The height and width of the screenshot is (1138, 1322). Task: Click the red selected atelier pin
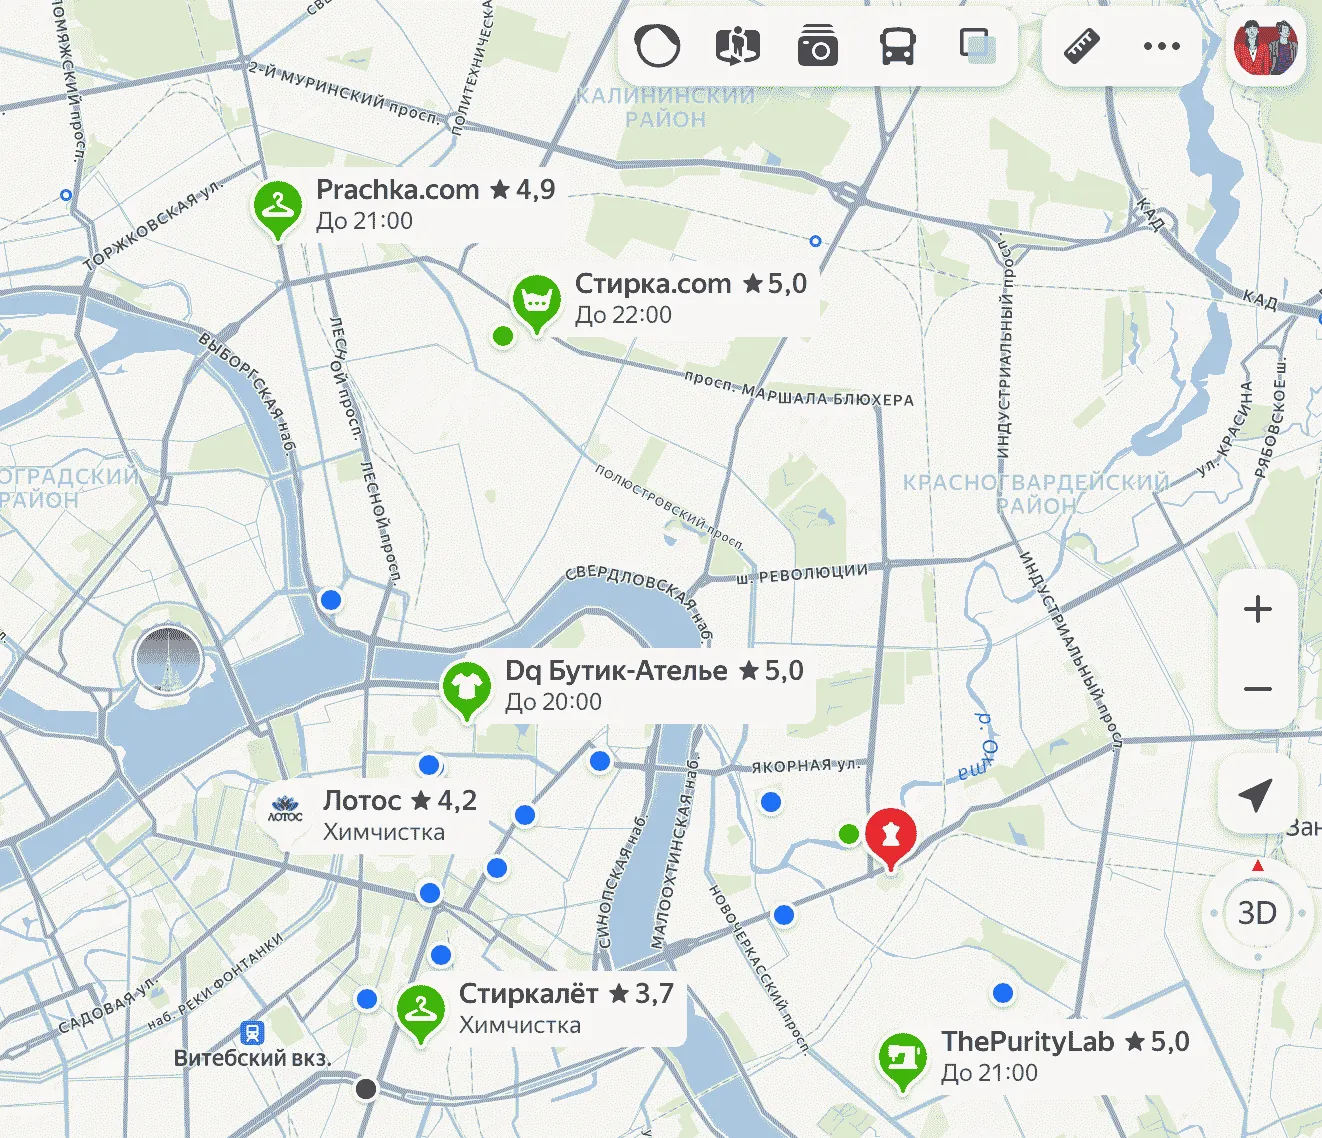click(x=889, y=835)
